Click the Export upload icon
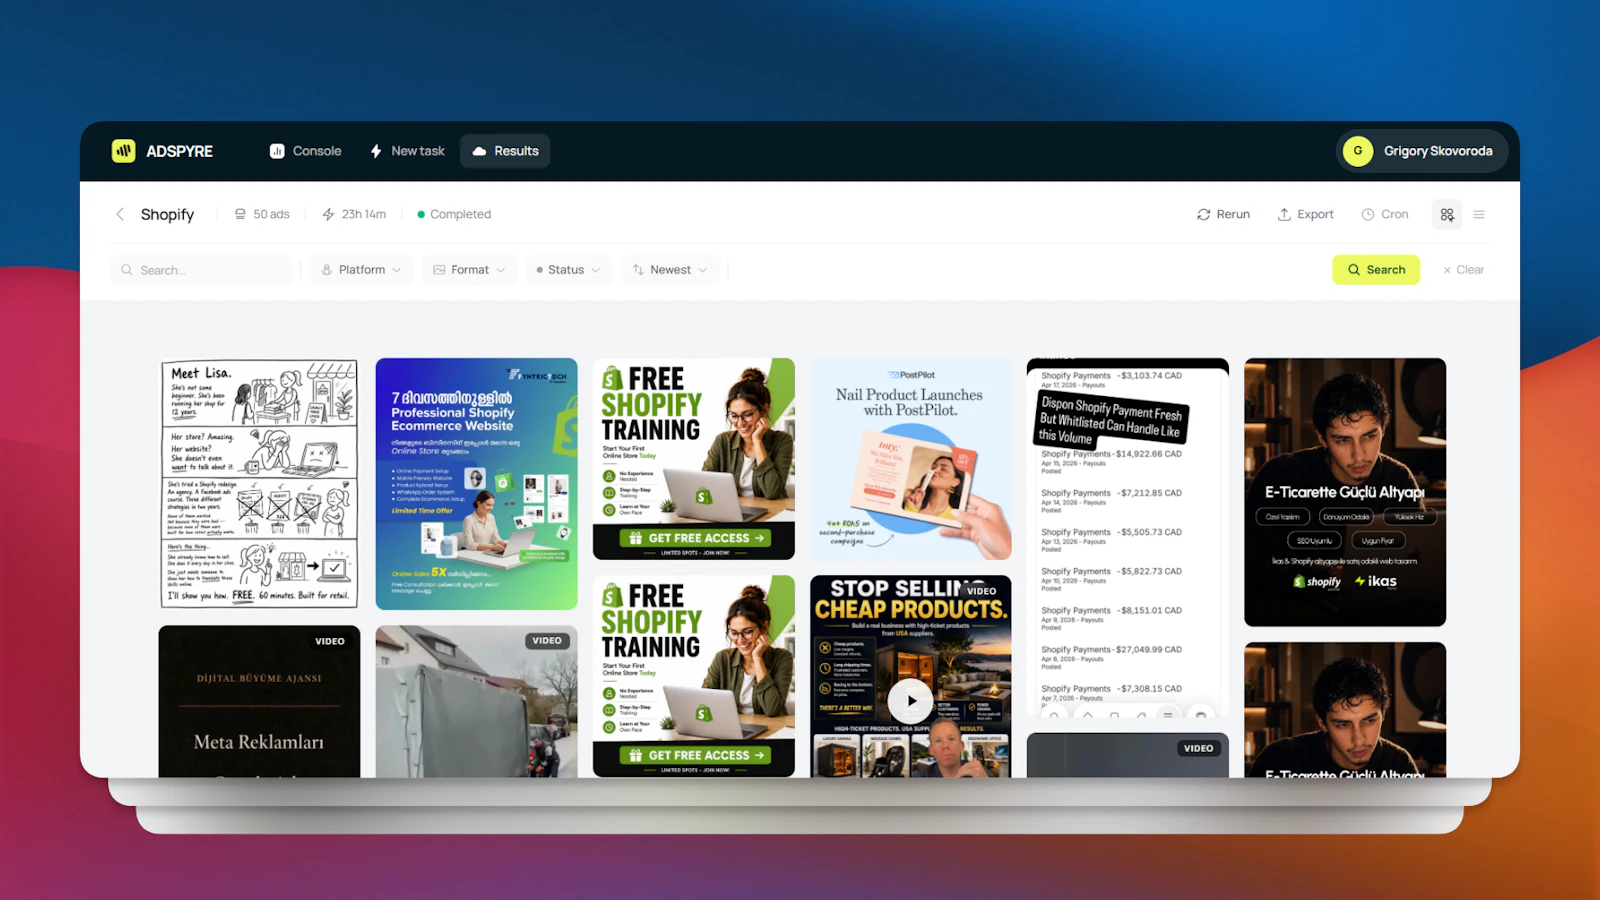1600x900 pixels. click(x=1284, y=214)
